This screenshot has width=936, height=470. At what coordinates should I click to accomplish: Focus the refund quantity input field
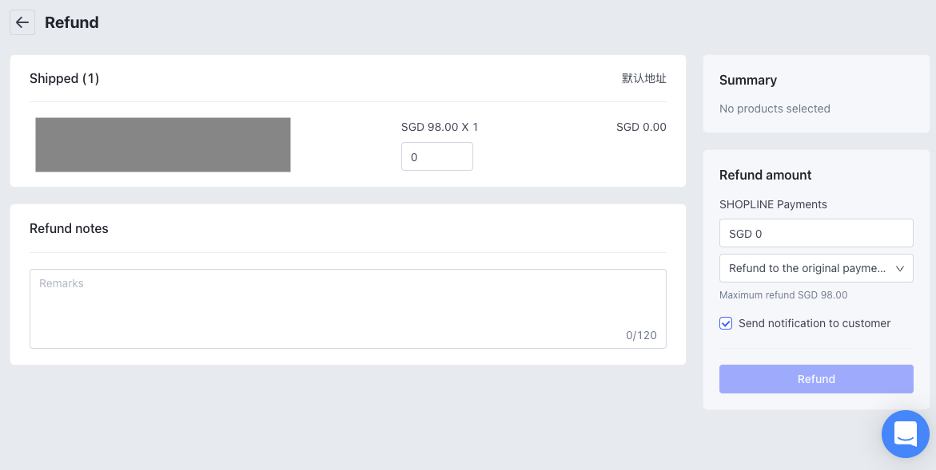[436, 157]
